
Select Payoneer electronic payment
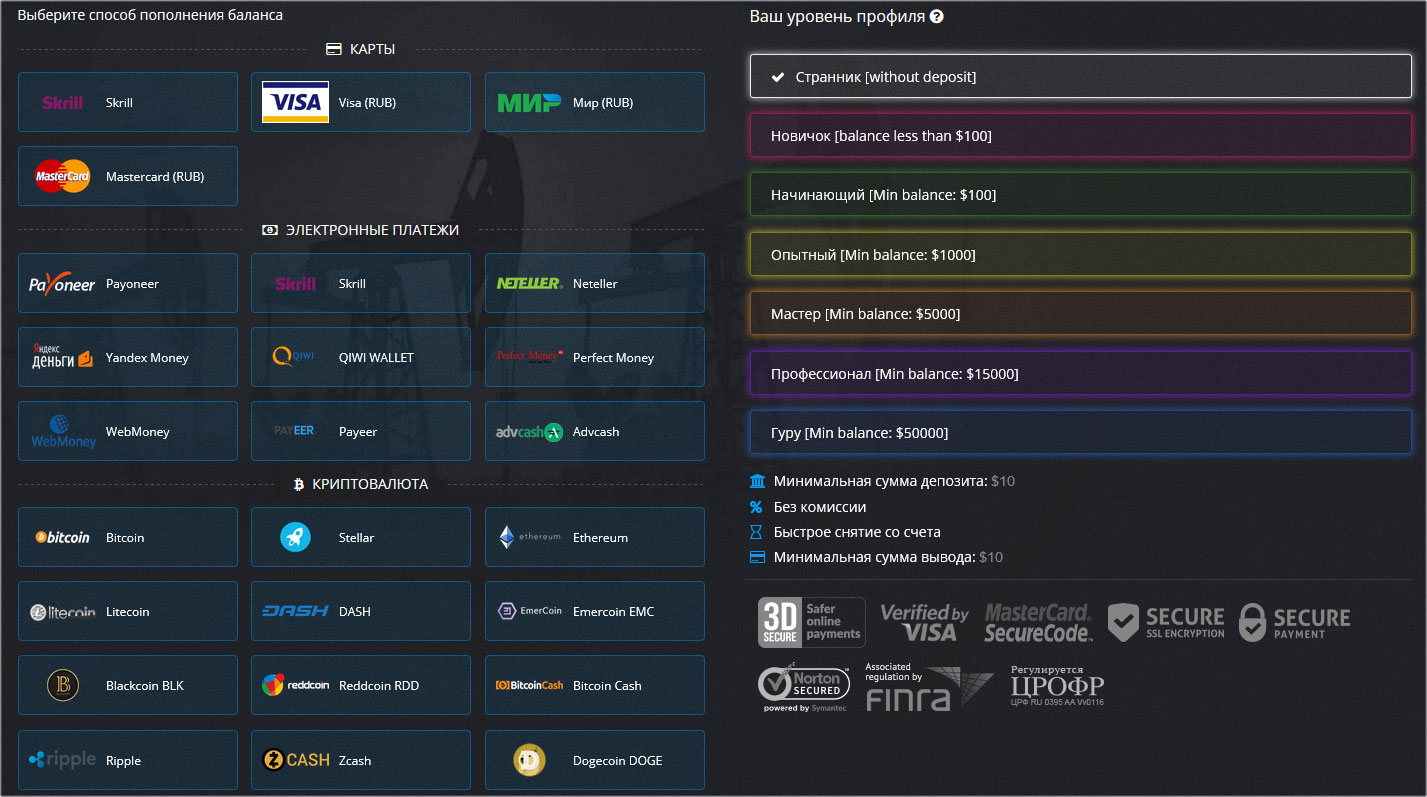(128, 283)
